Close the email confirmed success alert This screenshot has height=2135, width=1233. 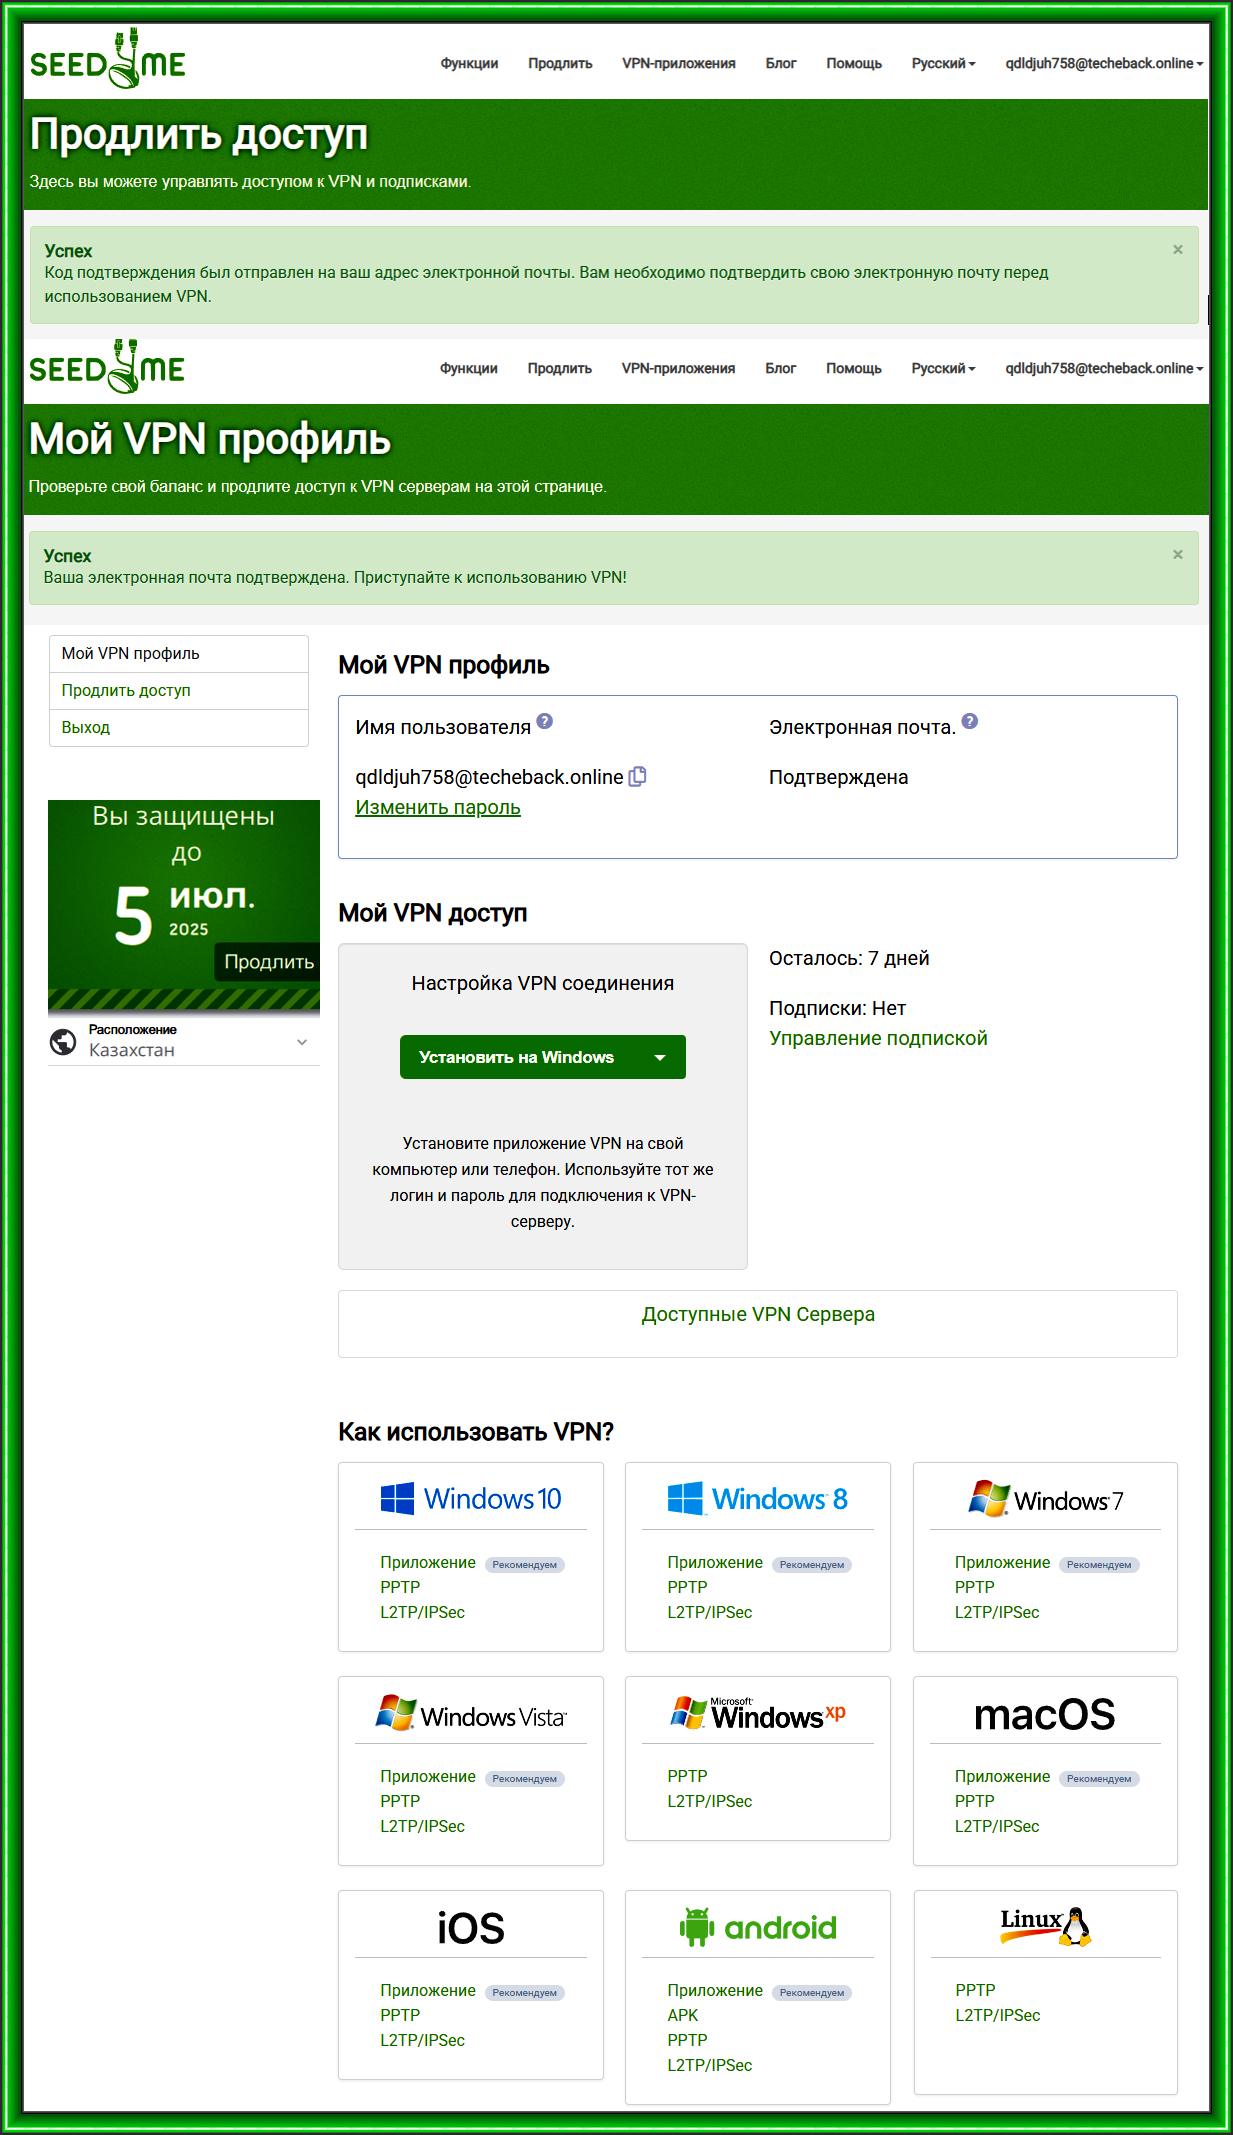click(1178, 554)
